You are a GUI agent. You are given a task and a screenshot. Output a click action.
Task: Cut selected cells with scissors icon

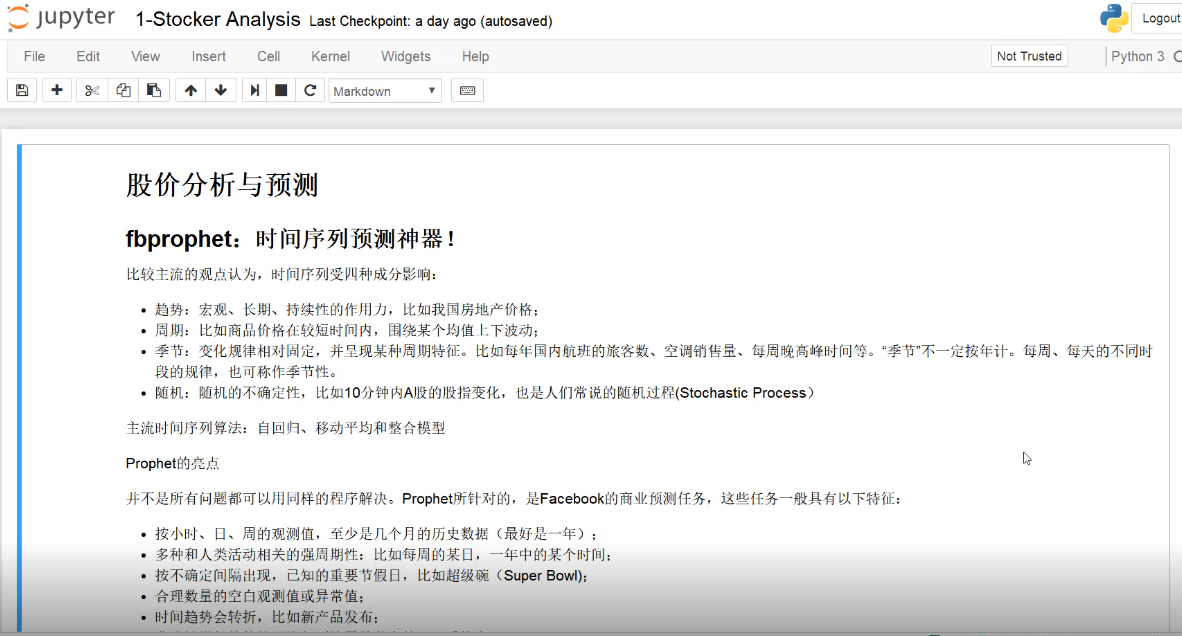[92, 91]
